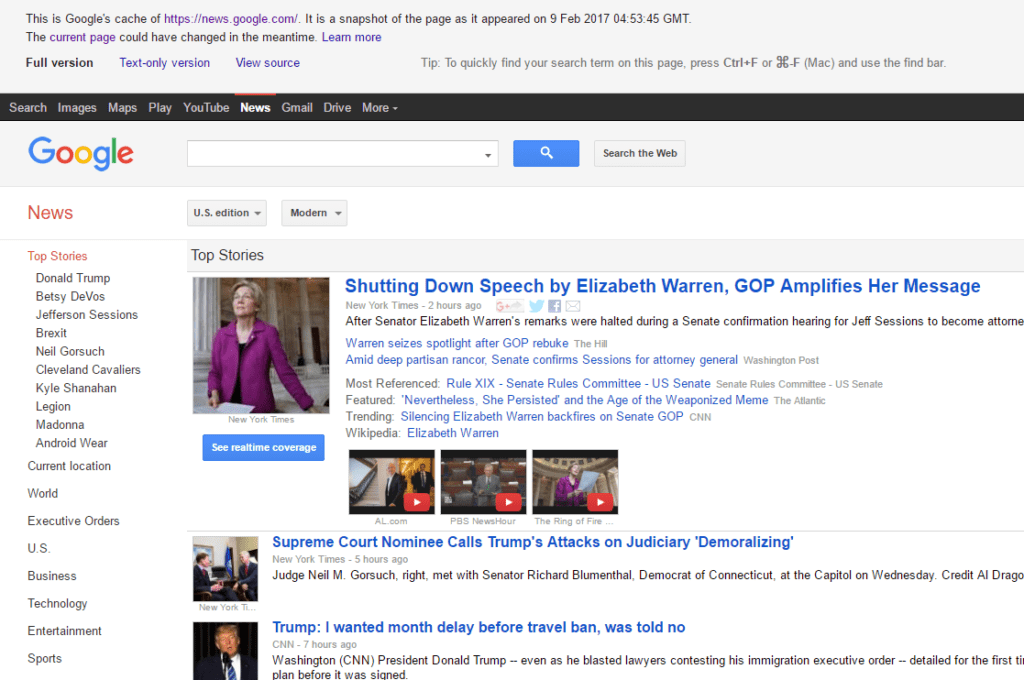Go to Search in the top bar
This screenshot has height=680, width=1024.
(x=28, y=108)
